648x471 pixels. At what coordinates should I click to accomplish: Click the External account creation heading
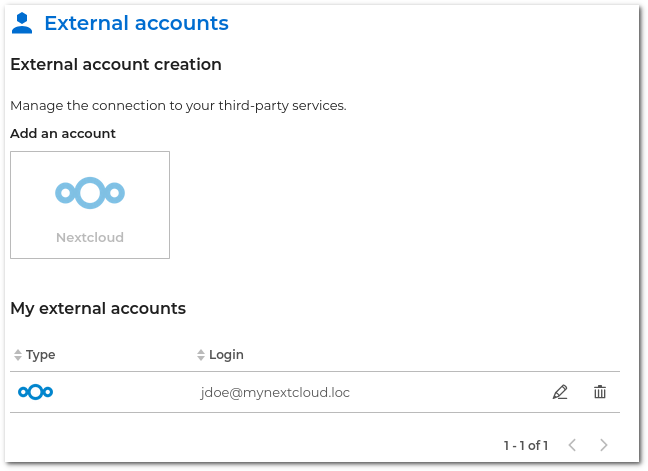(116, 65)
